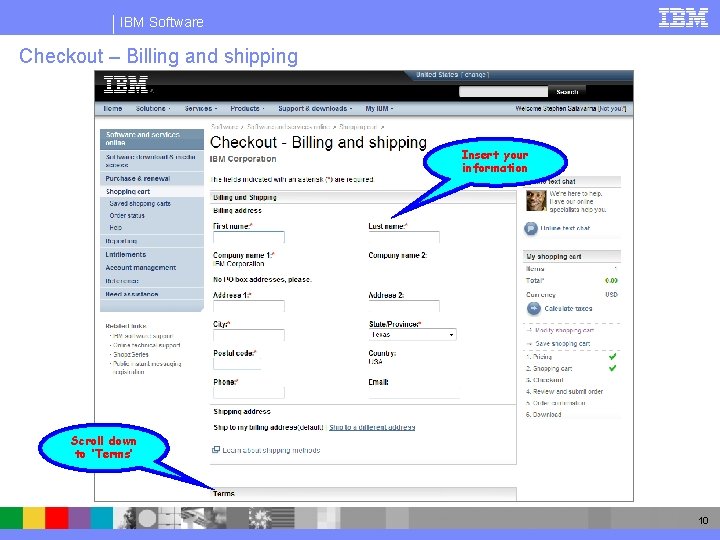720x540 pixels.
Task: Click step 4 Review and submit order
Action: point(564,392)
